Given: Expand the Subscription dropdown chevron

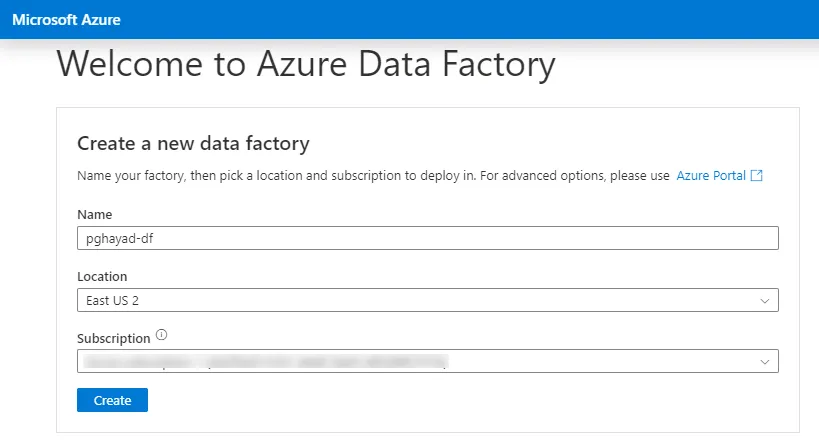Looking at the screenshot, I should 765,361.
